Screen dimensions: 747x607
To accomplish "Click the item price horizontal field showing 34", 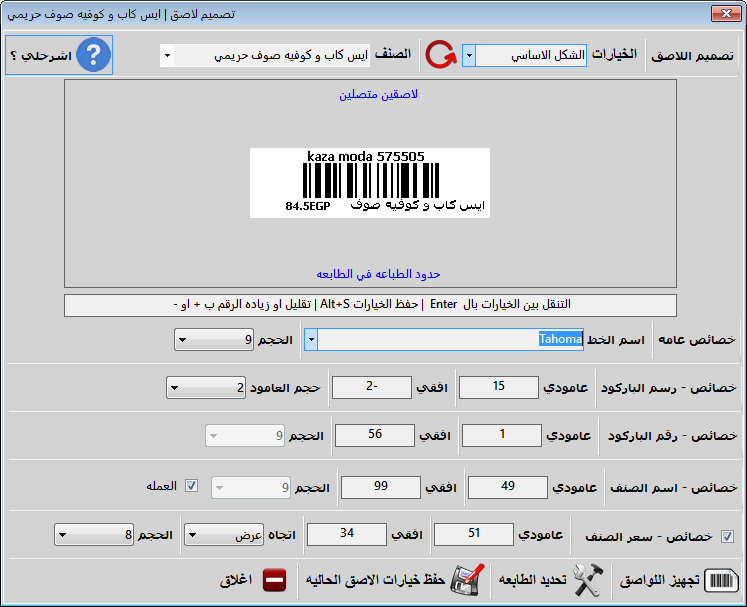I will point(347,534).
